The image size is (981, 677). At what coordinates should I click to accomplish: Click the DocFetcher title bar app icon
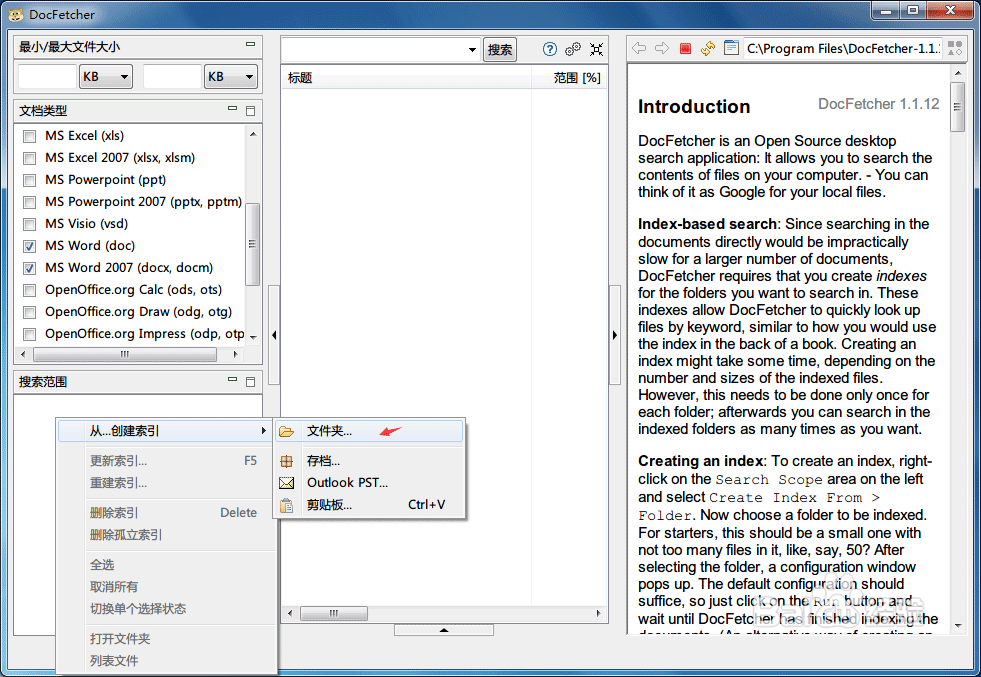pos(16,14)
